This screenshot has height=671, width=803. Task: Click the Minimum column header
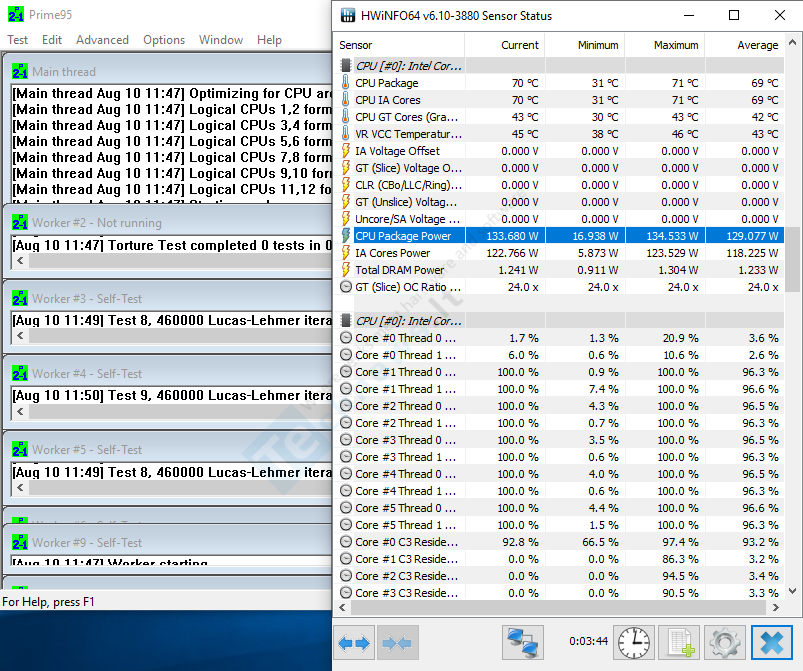coord(585,45)
